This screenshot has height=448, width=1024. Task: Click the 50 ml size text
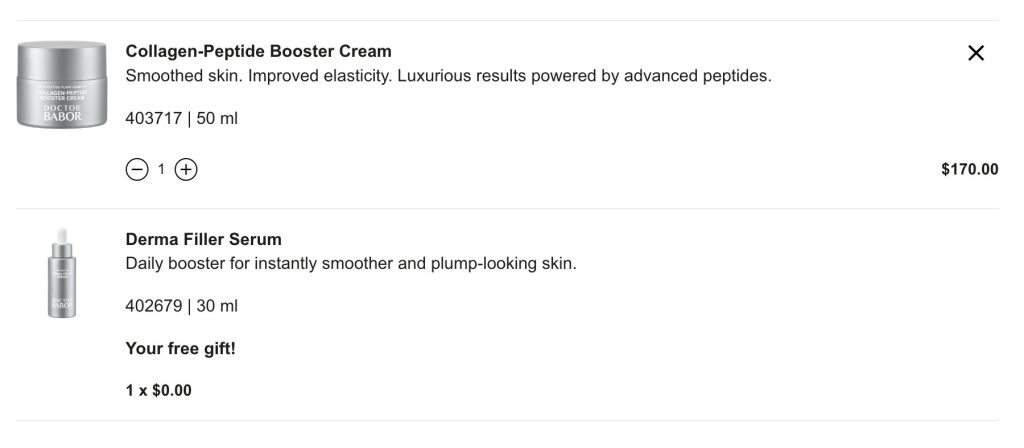tap(217, 118)
